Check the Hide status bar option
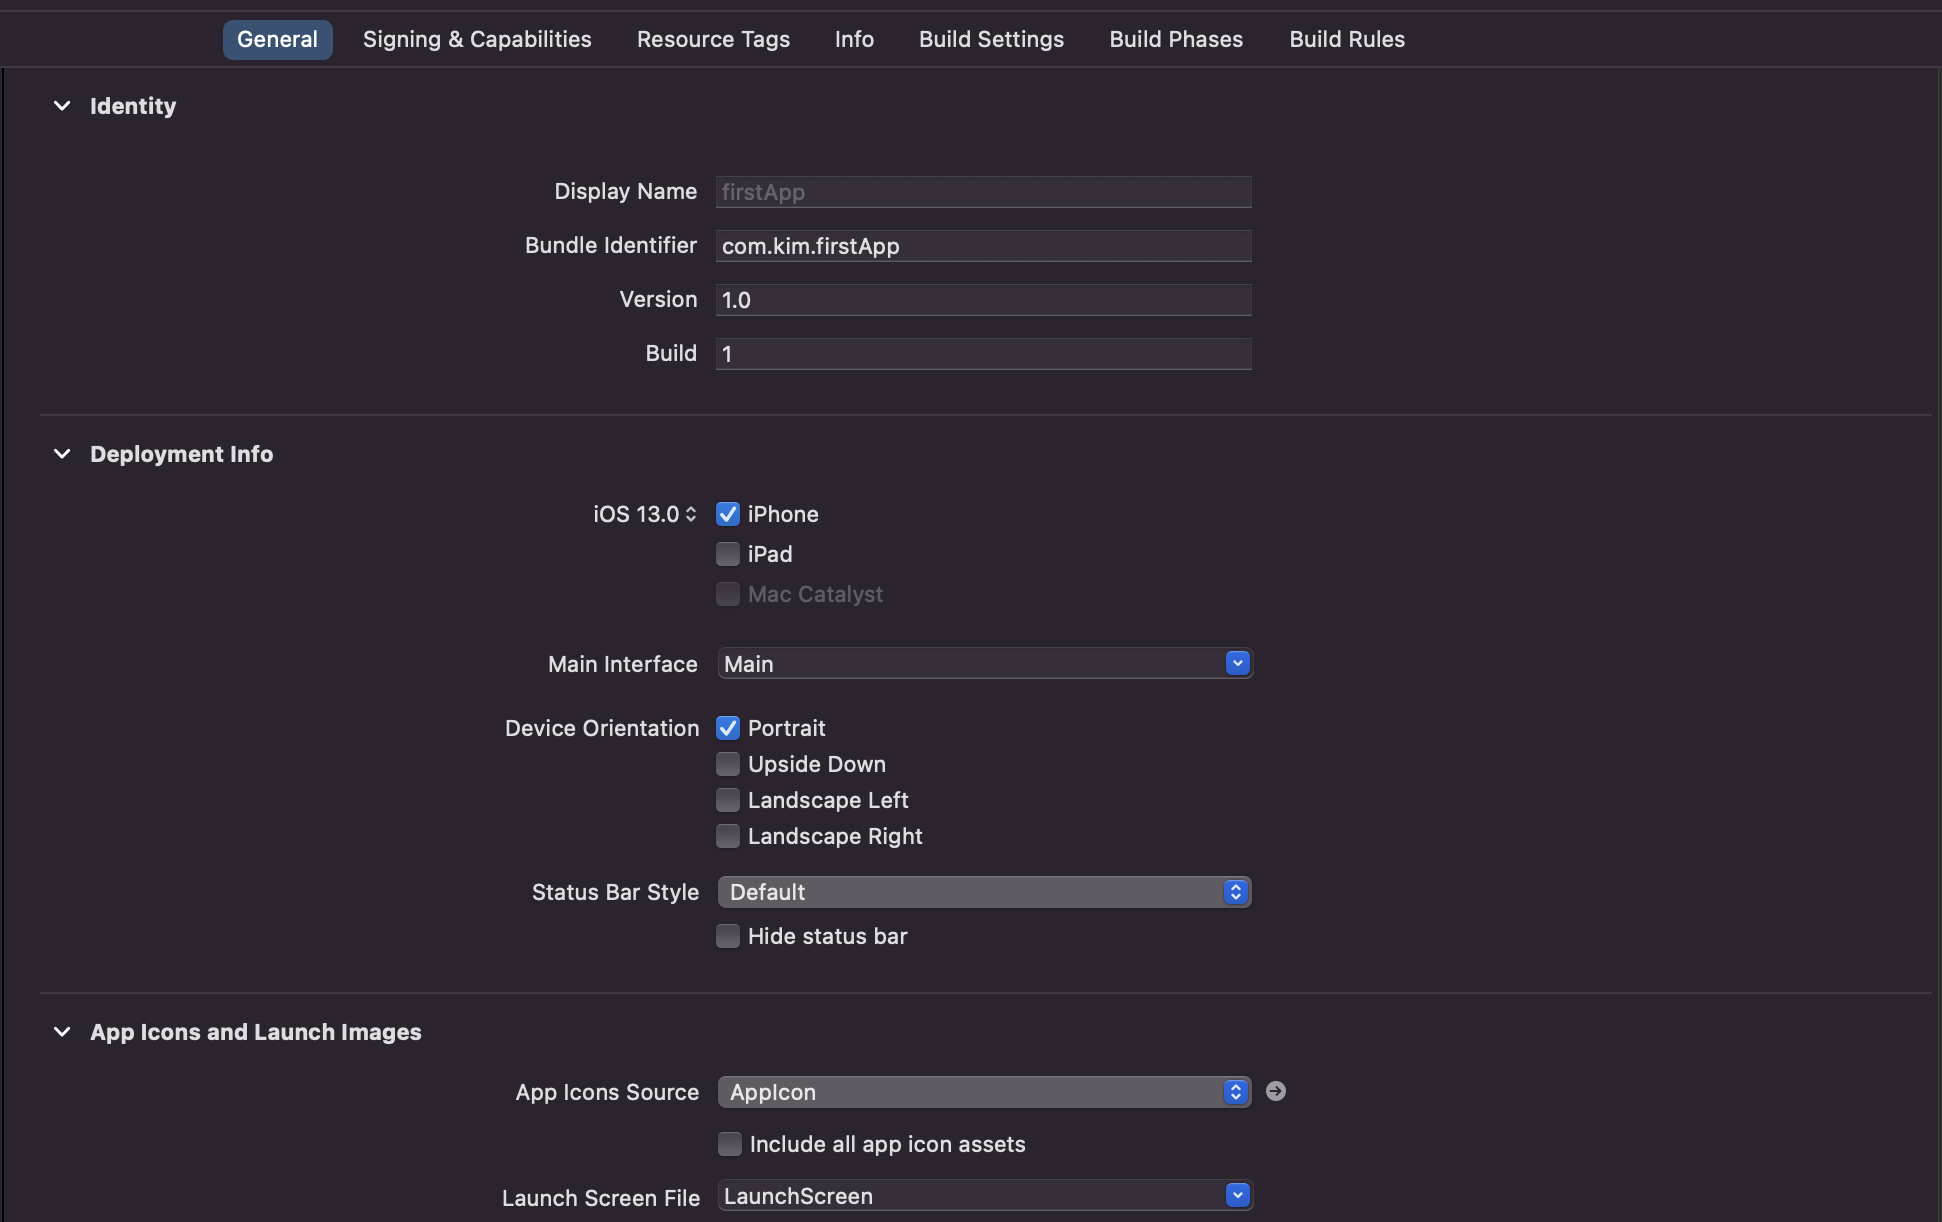The width and height of the screenshot is (1942, 1222). click(x=728, y=936)
